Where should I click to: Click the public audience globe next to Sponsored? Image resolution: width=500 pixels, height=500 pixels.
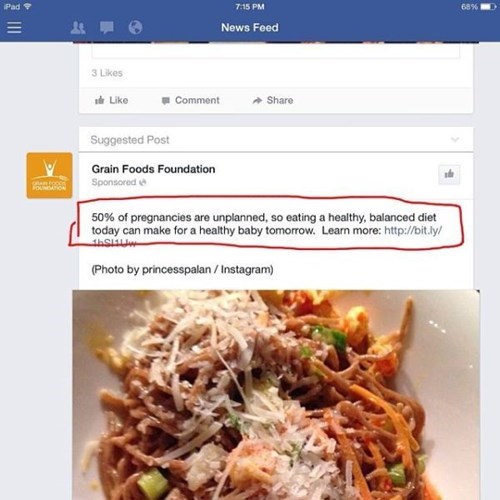(x=143, y=182)
